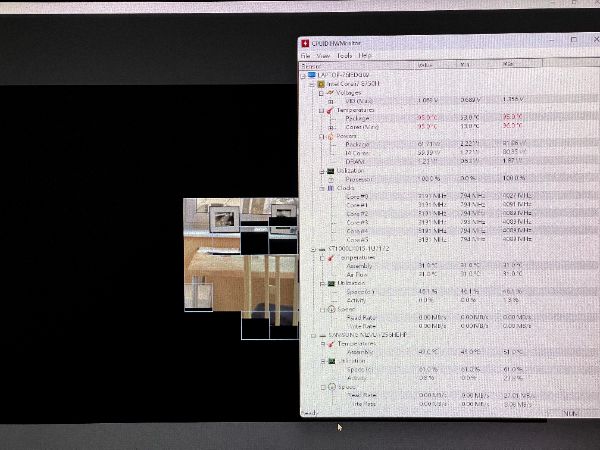Collapse the Intel Core Temperatures group
Viewport: 600px width, 450px height.
[x=321, y=111]
